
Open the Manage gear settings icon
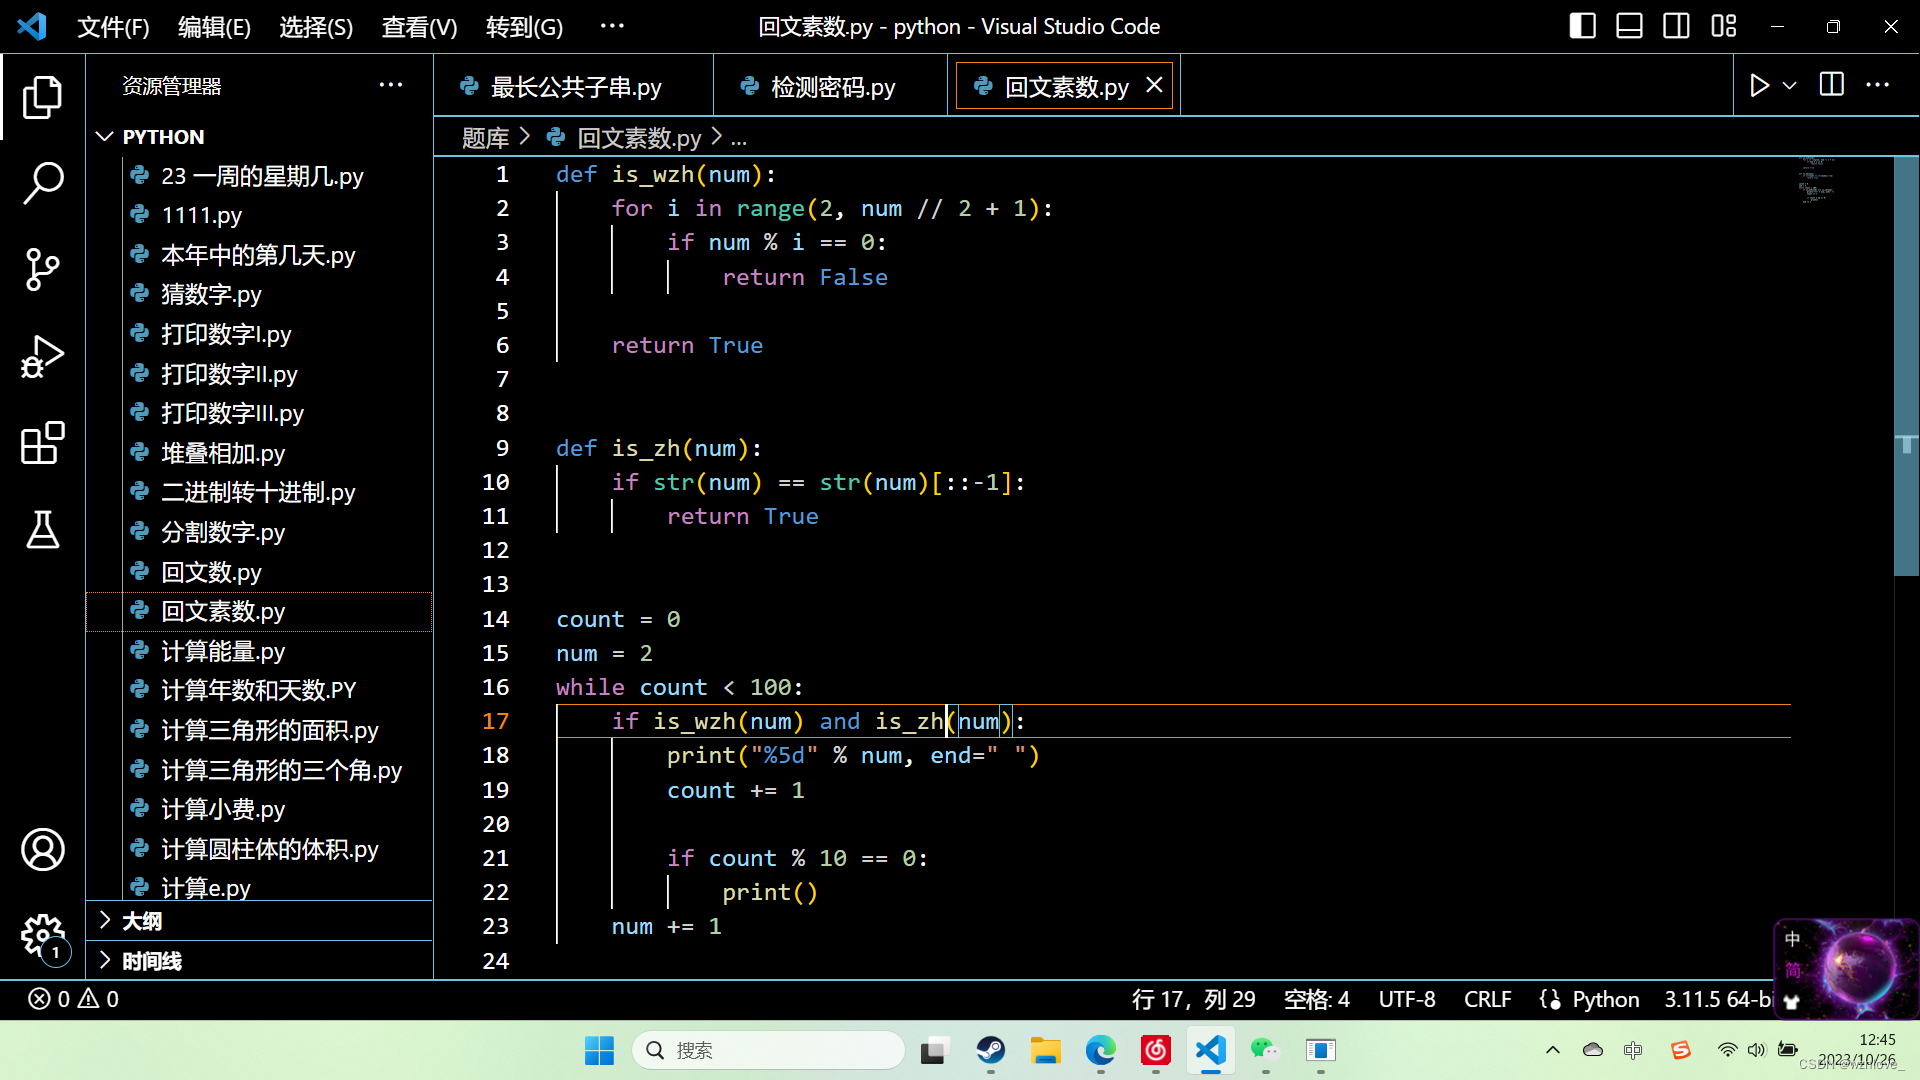coord(42,937)
